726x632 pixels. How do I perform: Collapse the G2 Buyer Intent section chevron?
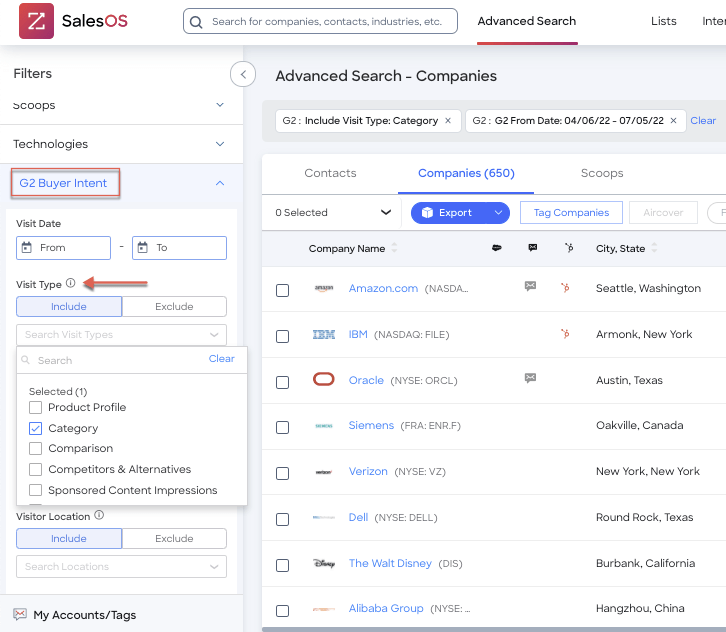[220, 183]
